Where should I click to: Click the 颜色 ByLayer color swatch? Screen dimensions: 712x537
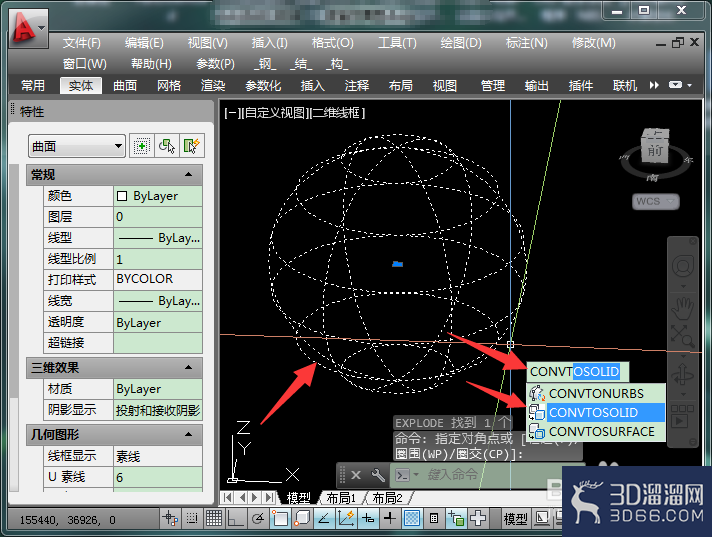(x=122, y=196)
